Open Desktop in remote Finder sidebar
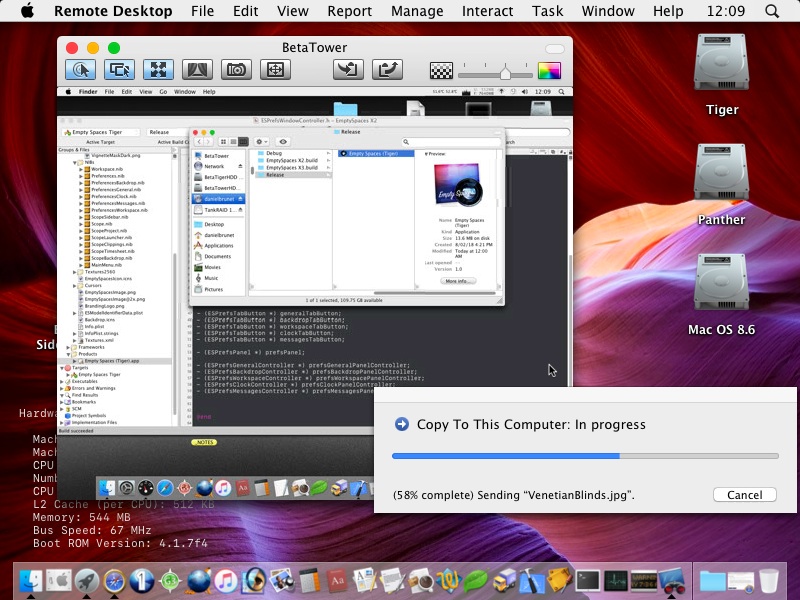Screen dimensions: 800x600 tap(214, 224)
